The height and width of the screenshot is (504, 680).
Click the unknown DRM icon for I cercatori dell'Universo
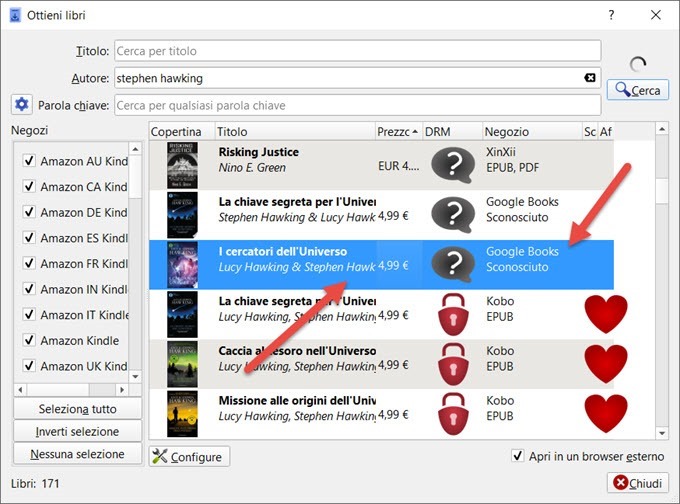tap(453, 264)
